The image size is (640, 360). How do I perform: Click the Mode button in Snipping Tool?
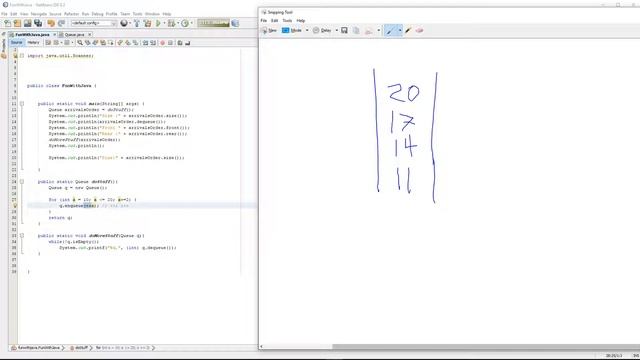click(292, 31)
